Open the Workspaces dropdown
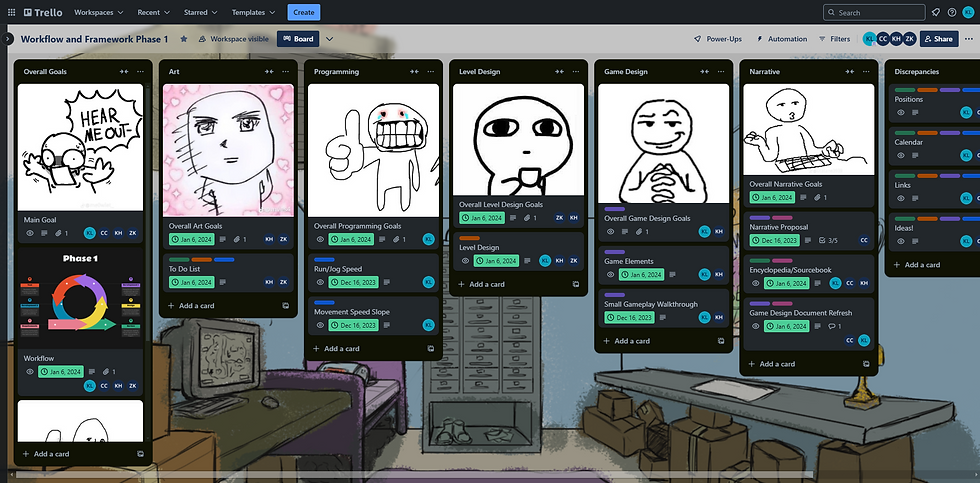This screenshot has width=980, height=483. [99, 12]
